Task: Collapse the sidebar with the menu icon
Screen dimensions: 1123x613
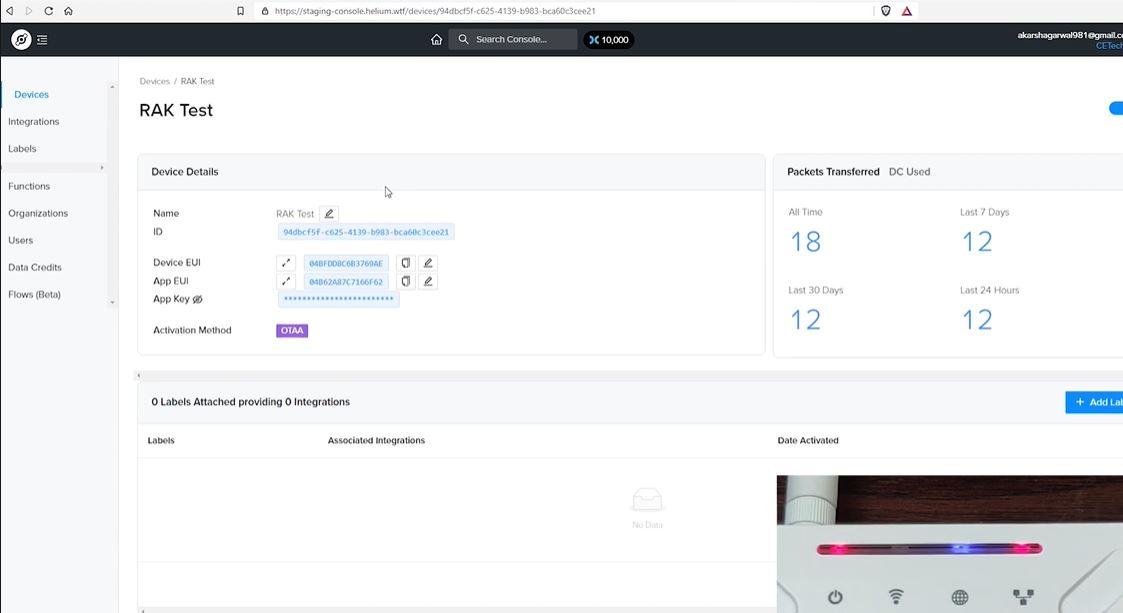Action: pos(42,40)
